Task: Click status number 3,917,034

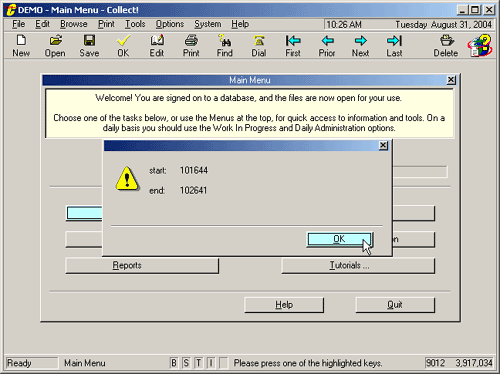Action: (474, 363)
